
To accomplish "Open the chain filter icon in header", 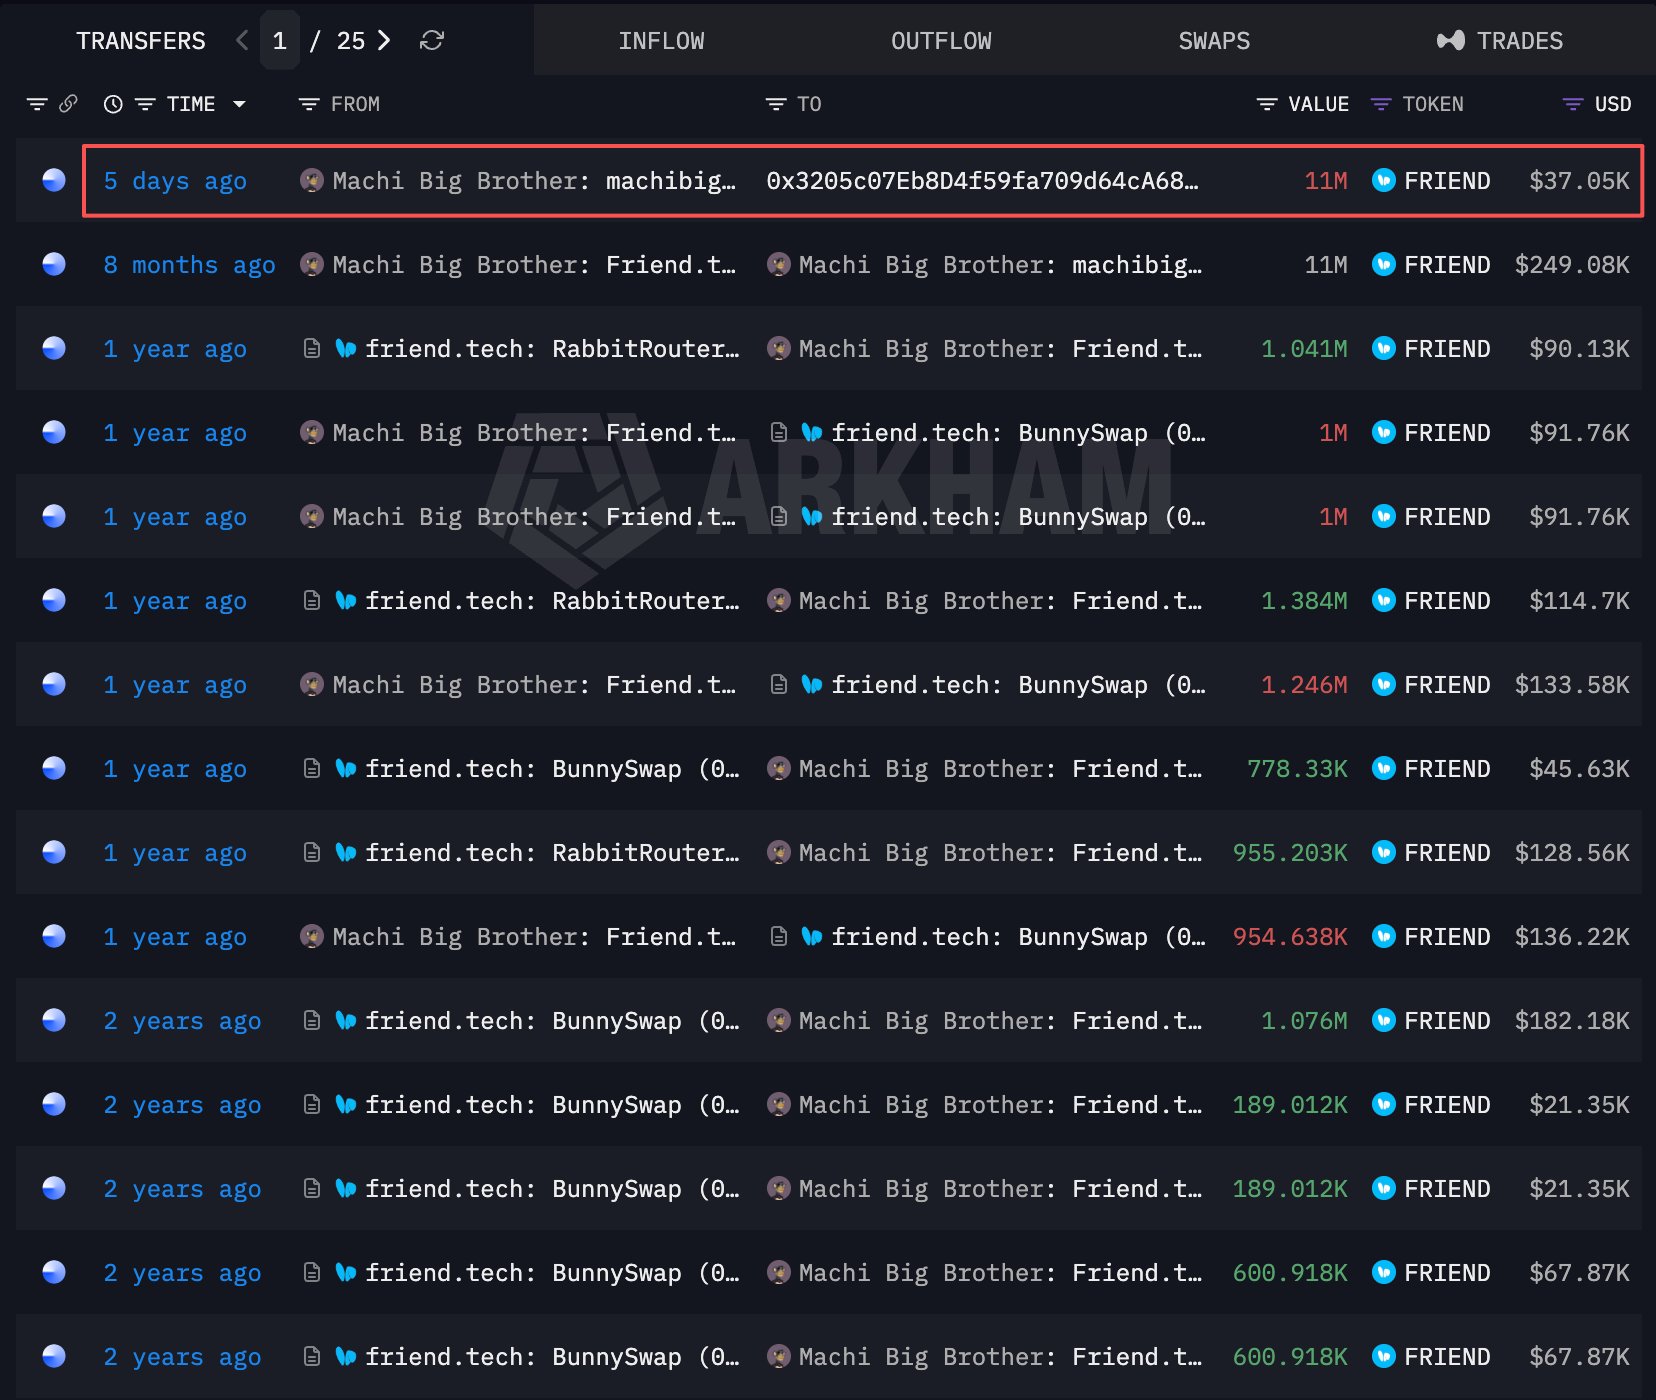I will (37, 104).
